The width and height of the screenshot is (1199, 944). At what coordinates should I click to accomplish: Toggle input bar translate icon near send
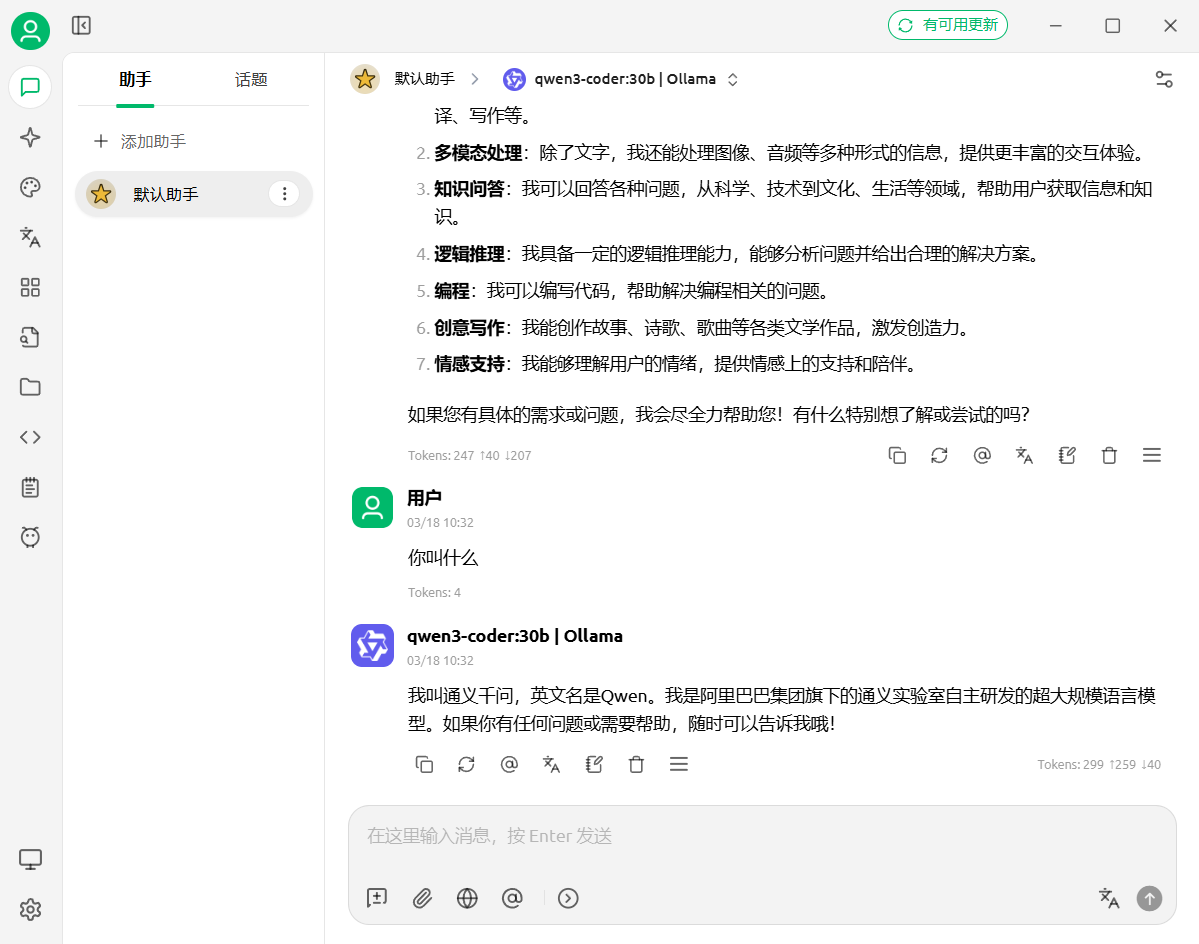tap(1109, 898)
